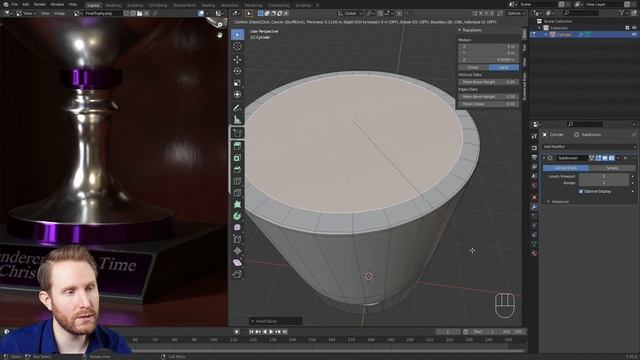The height and width of the screenshot is (360, 640).
Task: Toggle Collection visibility eye in outliner
Action: pyautogui.click(x=634, y=28)
